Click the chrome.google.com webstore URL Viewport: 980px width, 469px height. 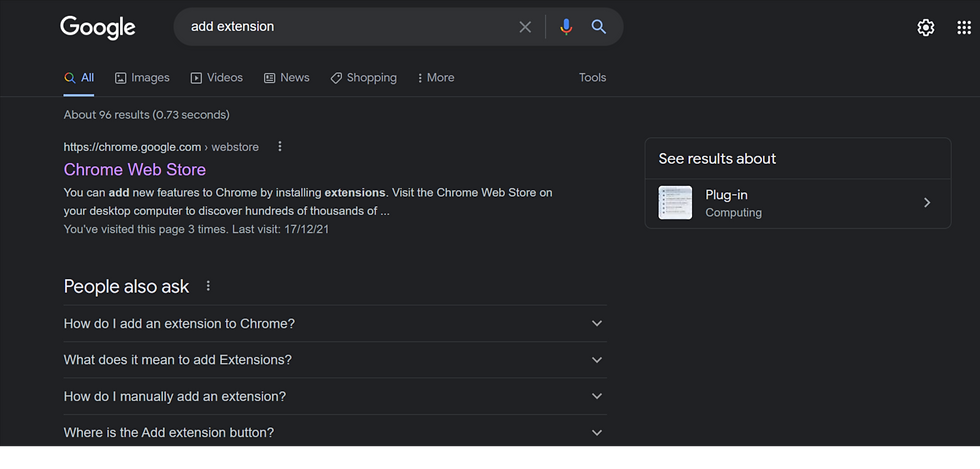(x=161, y=147)
